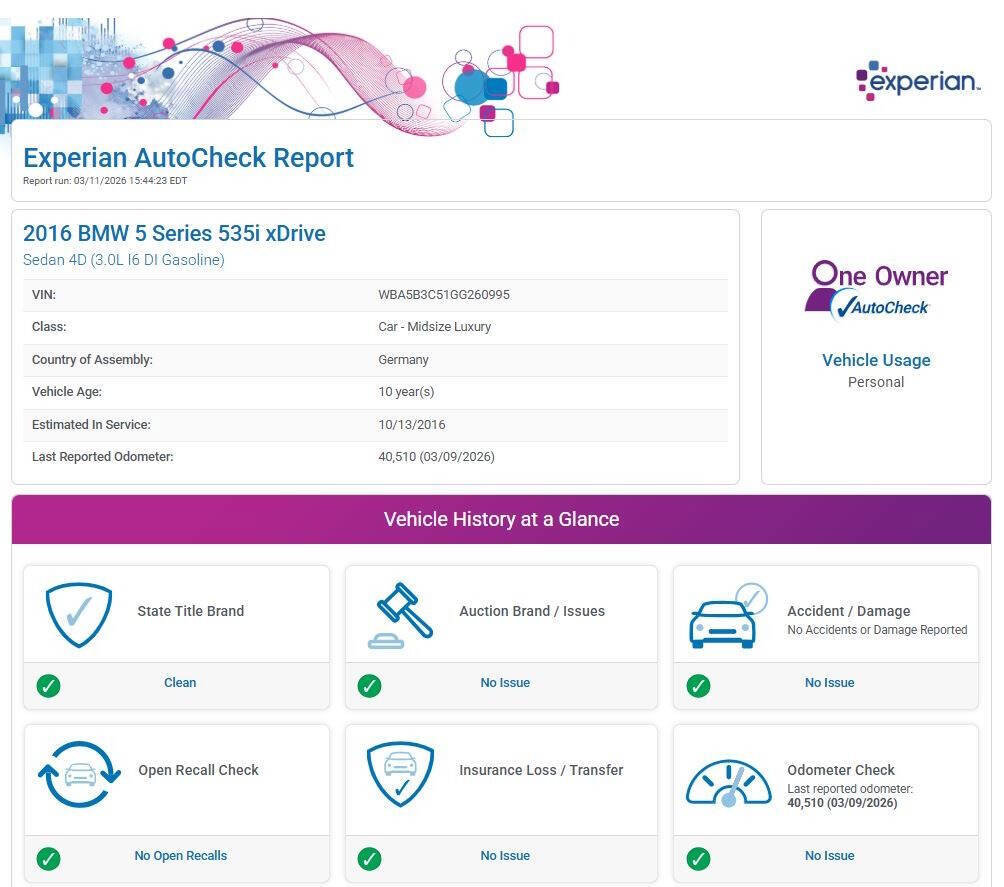Click the Open Recall Check arrows icon

79,774
